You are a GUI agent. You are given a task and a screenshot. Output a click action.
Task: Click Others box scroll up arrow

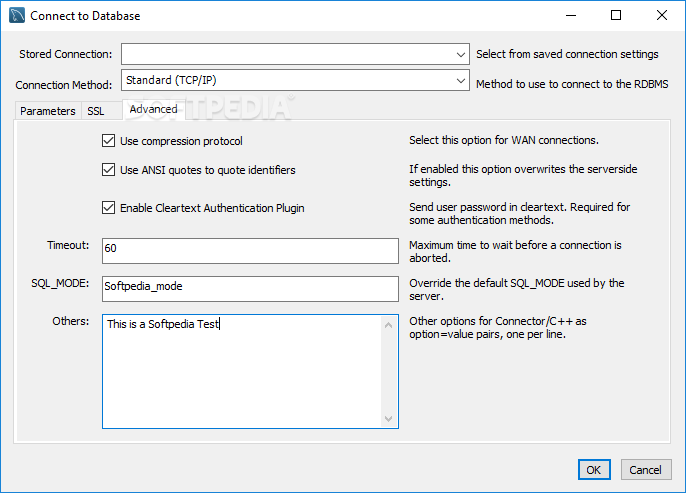(388, 325)
